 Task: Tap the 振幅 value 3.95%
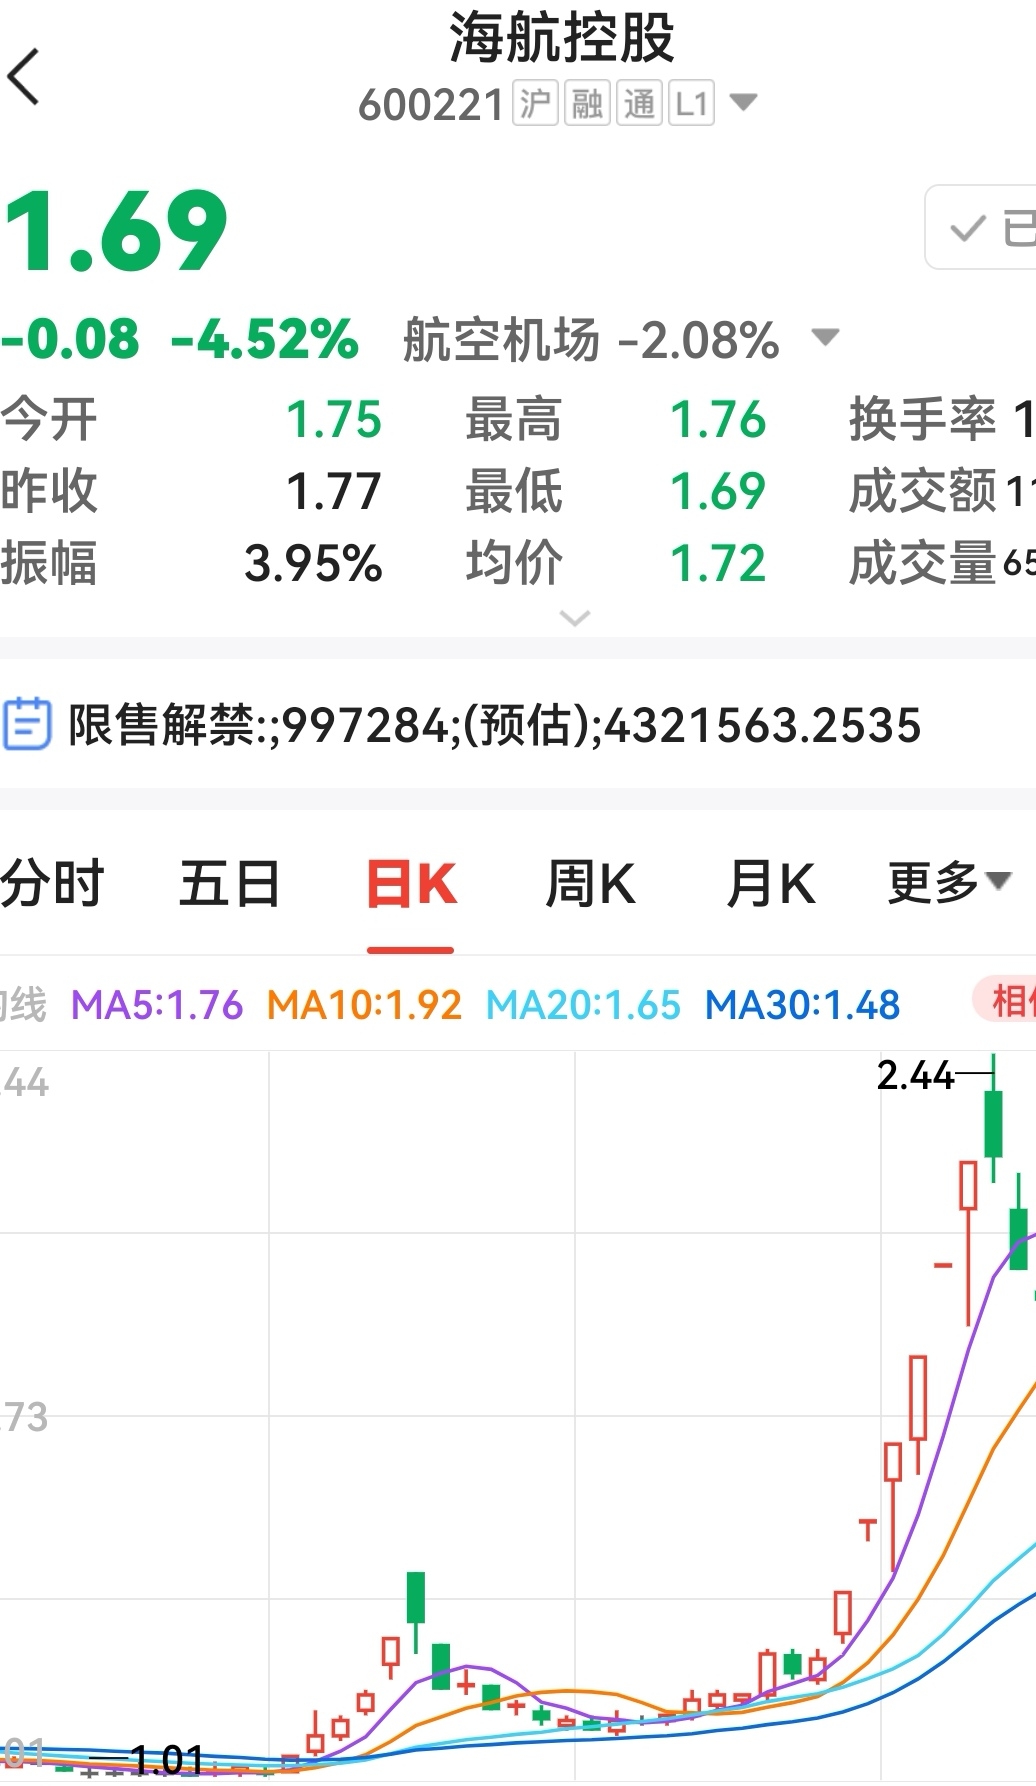click(313, 563)
